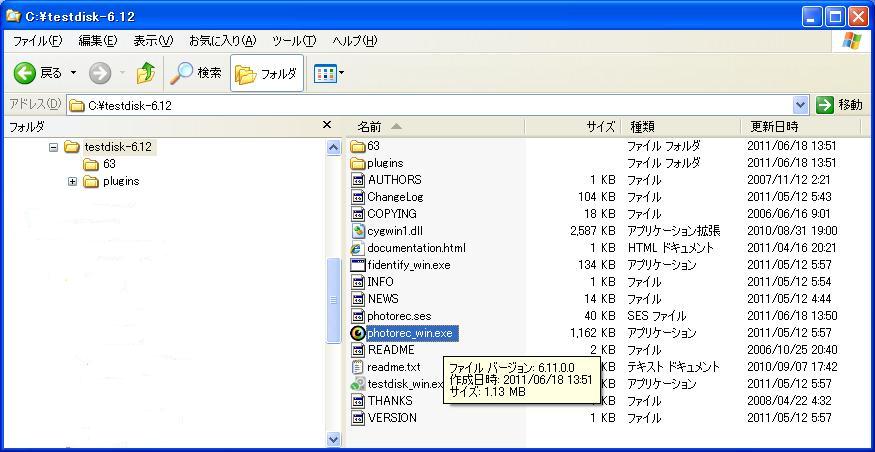The width and height of the screenshot is (875, 452).
Task: Sort by 更新日時 column header
Action: tap(801, 127)
